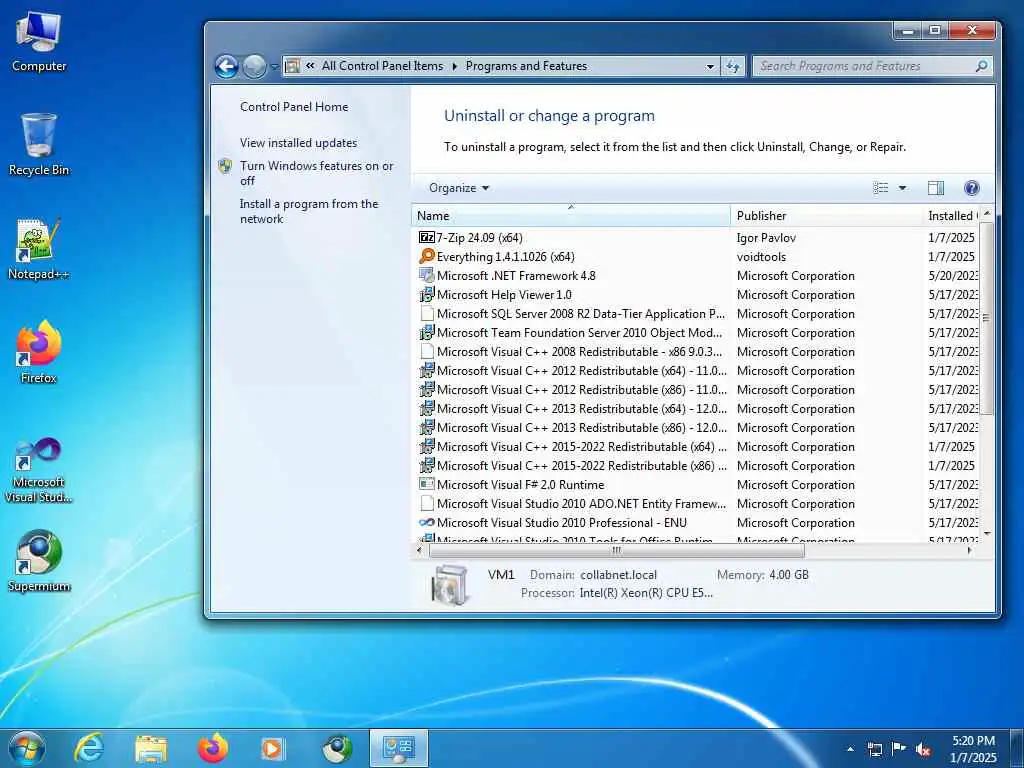Image resolution: width=1024 pixels, height=768 pixels.
Task: Click the vertical scrollbar thumb in program list
Action: tap(986, 318)
